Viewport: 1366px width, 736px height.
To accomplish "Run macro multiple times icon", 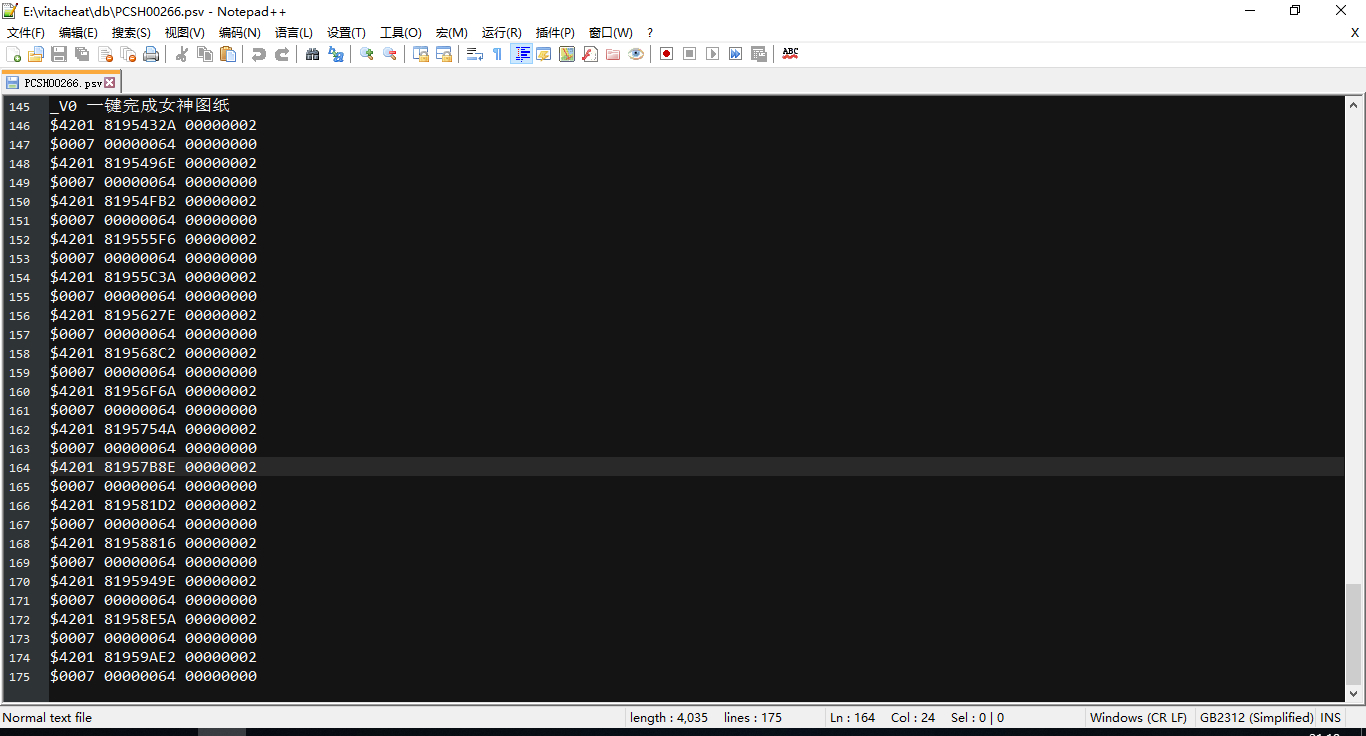I will pyautogui.click(x=735, y=54).
